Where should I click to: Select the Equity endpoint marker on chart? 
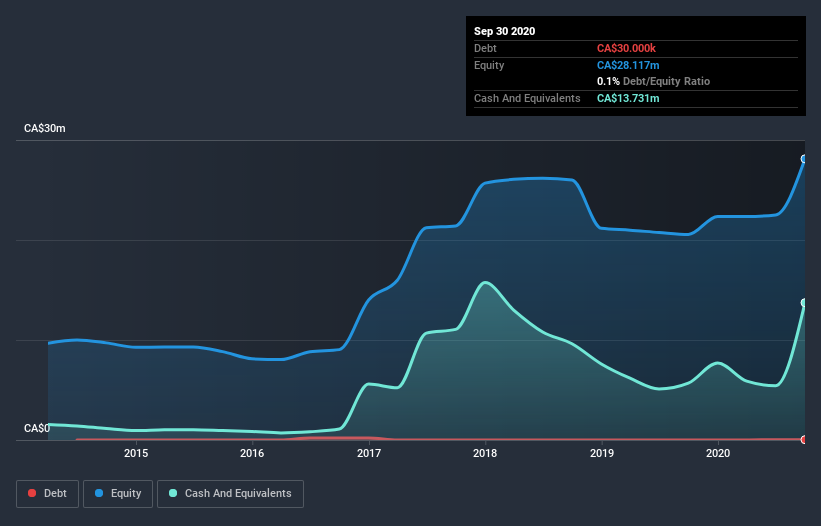(804, 159)
